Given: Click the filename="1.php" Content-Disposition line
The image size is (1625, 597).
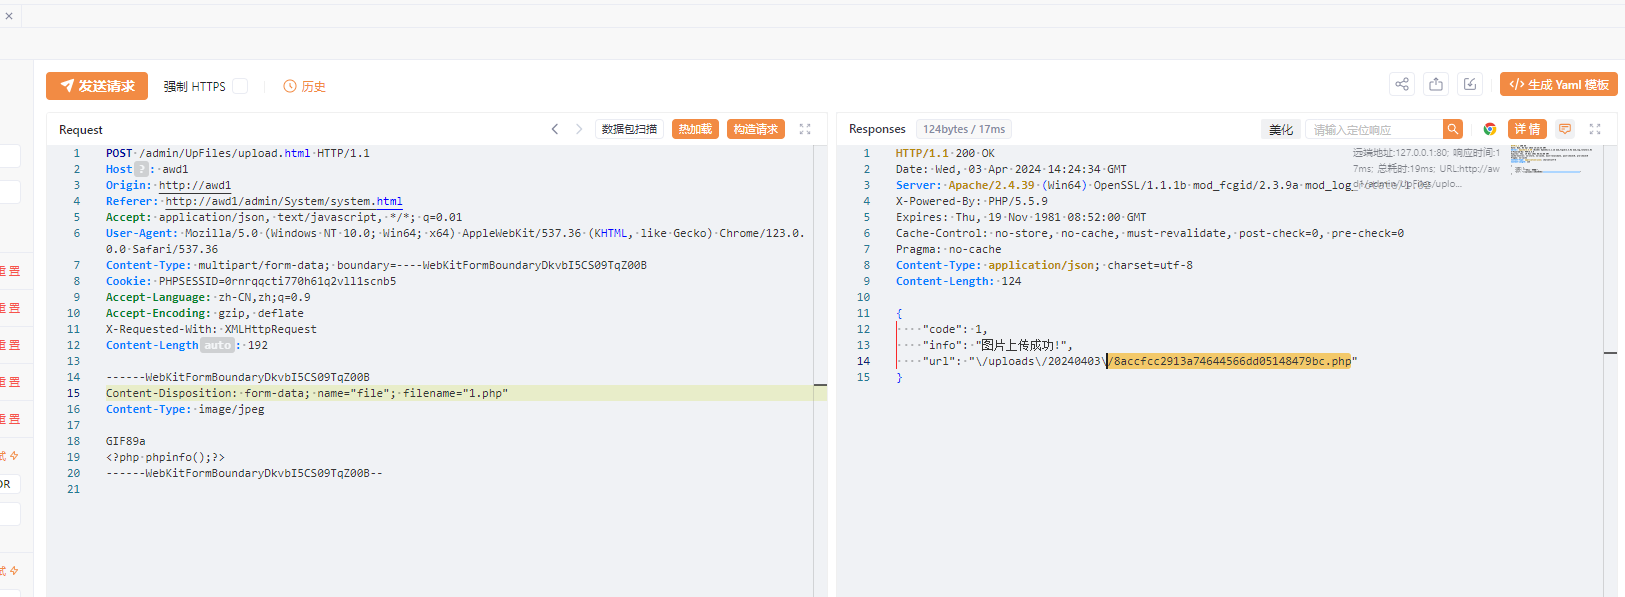Looking at the screenshot, I should [x=307, y=393].
